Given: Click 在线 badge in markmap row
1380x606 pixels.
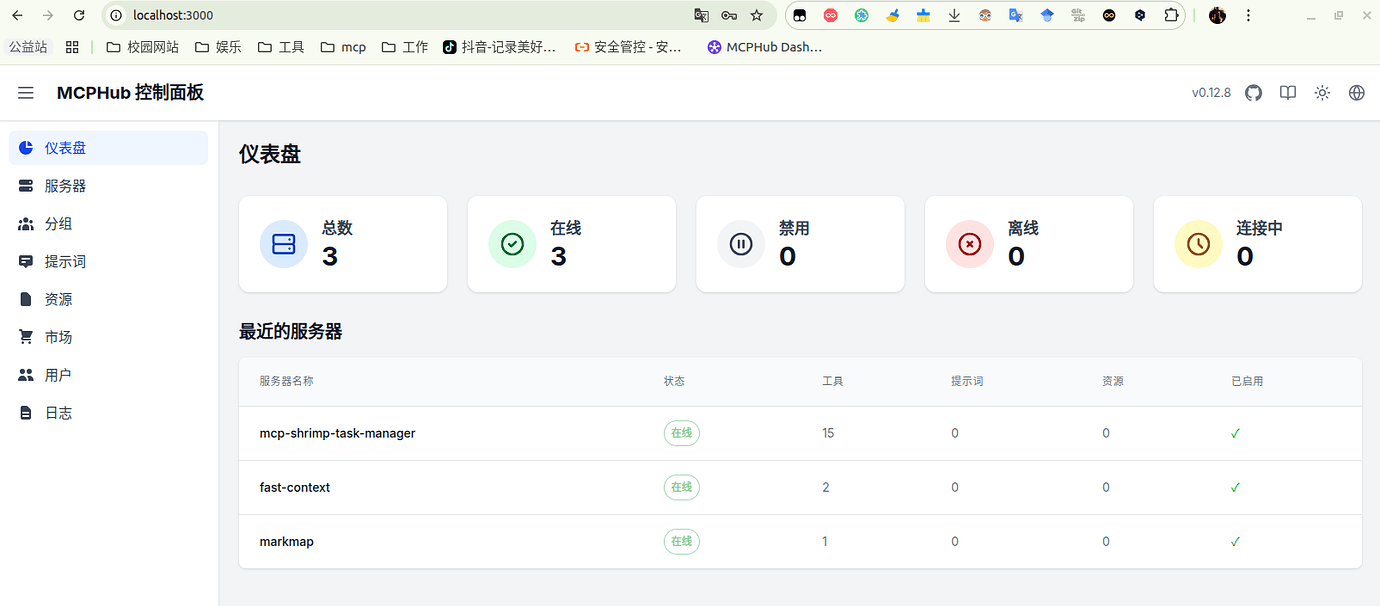Looking at the screenshot, I should coord(682,541).
